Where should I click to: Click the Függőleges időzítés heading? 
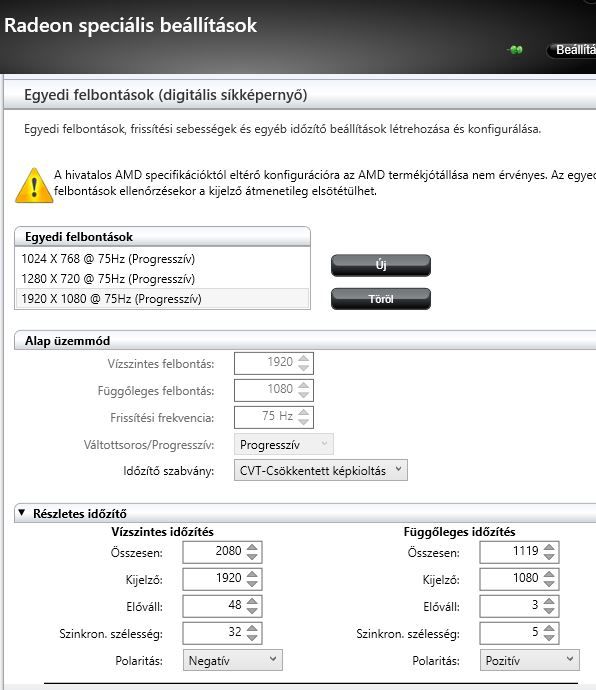(460, 532)
